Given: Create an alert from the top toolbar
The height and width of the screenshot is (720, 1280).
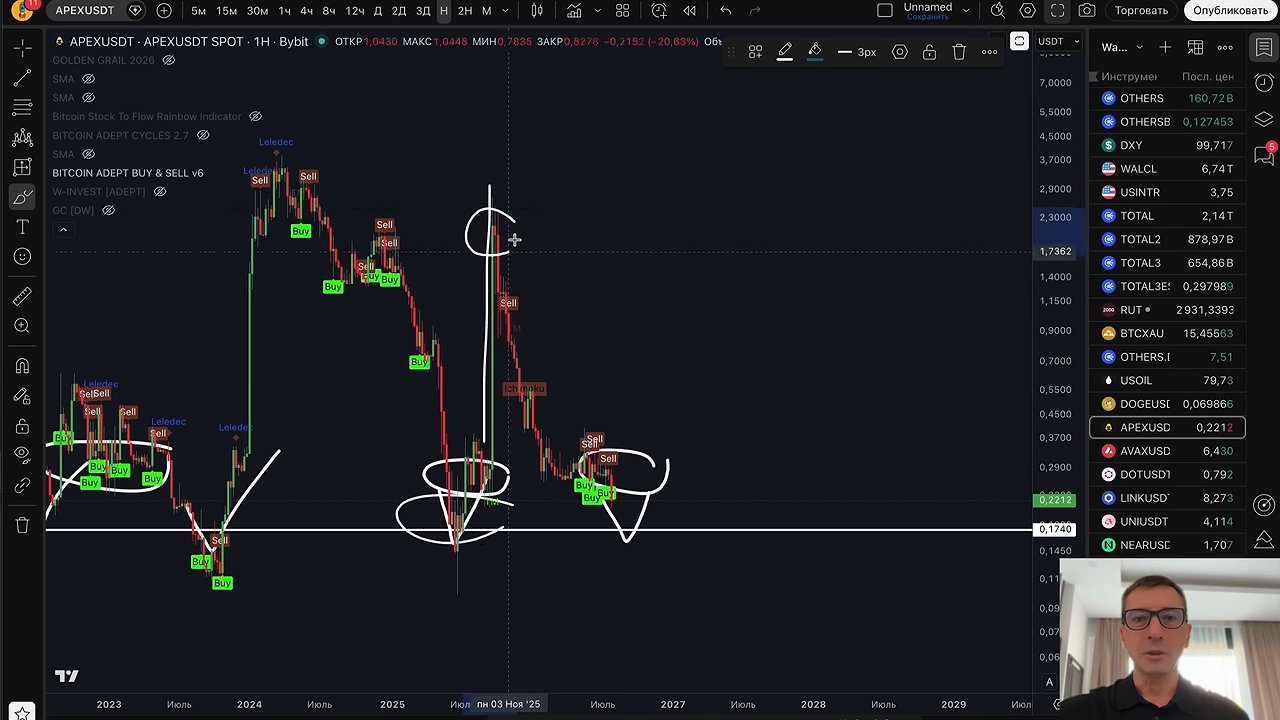Looking at the screenshot, I should click(x=659, y=11).
